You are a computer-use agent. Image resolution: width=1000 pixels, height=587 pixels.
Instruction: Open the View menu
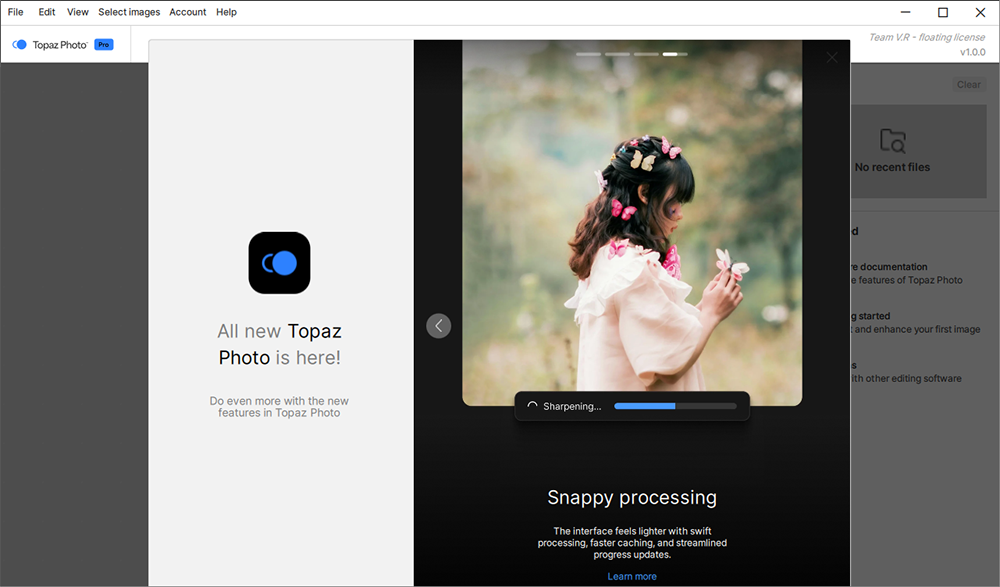click(x=77, y=12)
